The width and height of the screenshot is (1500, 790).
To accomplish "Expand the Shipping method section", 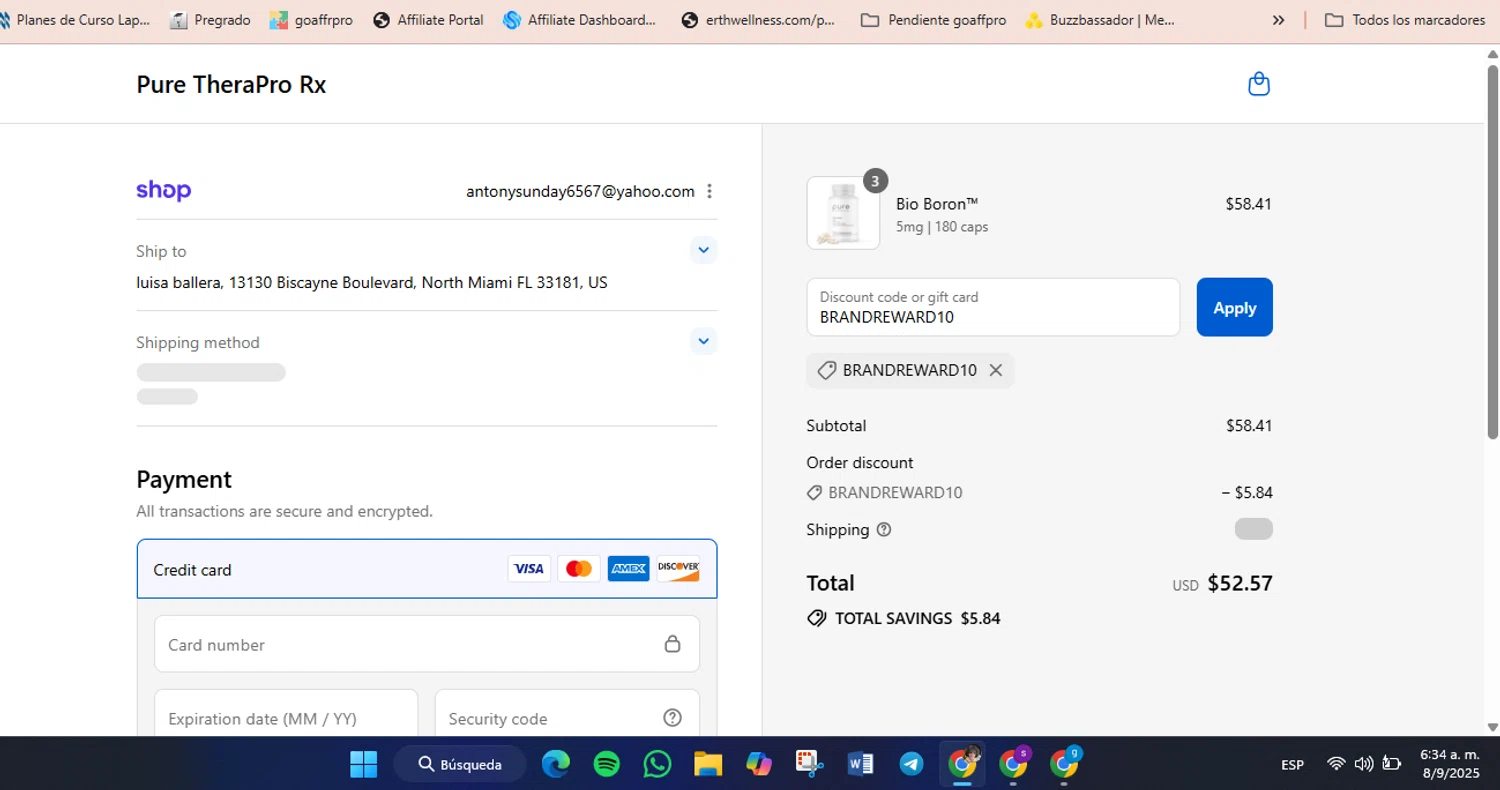I will [703, 341].
